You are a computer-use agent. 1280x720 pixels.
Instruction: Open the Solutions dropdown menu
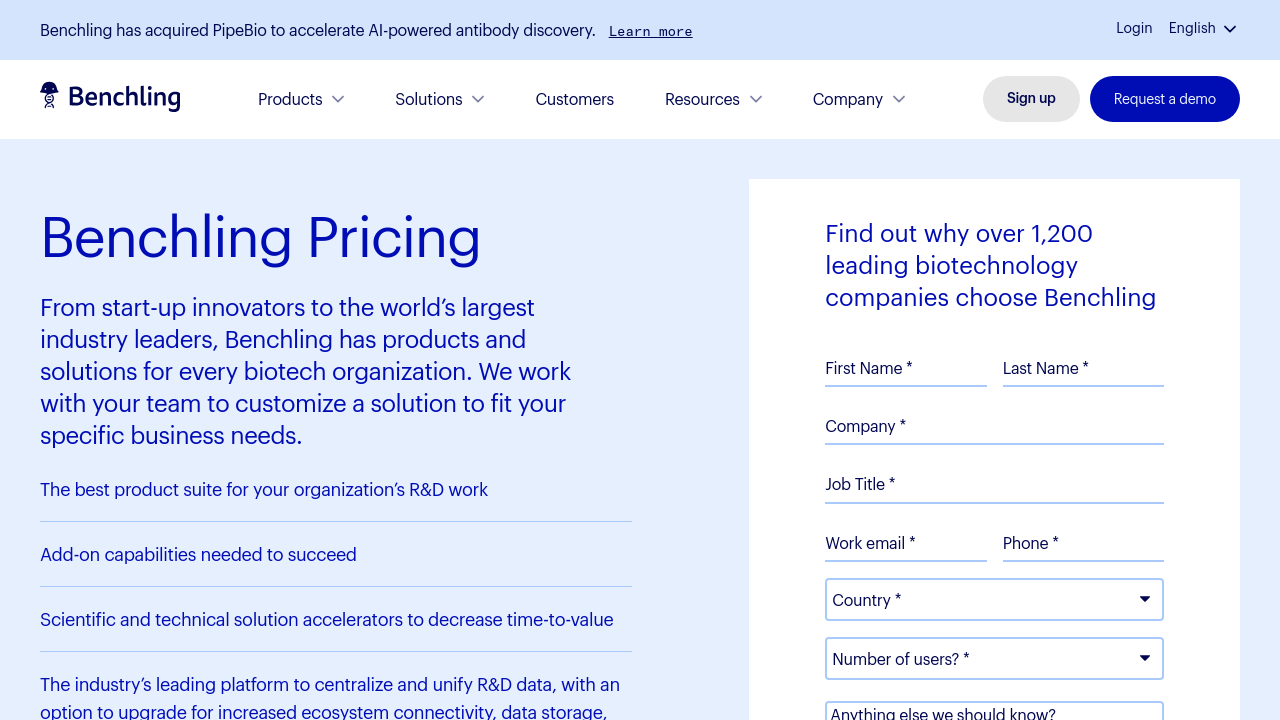tap(439, 99)
